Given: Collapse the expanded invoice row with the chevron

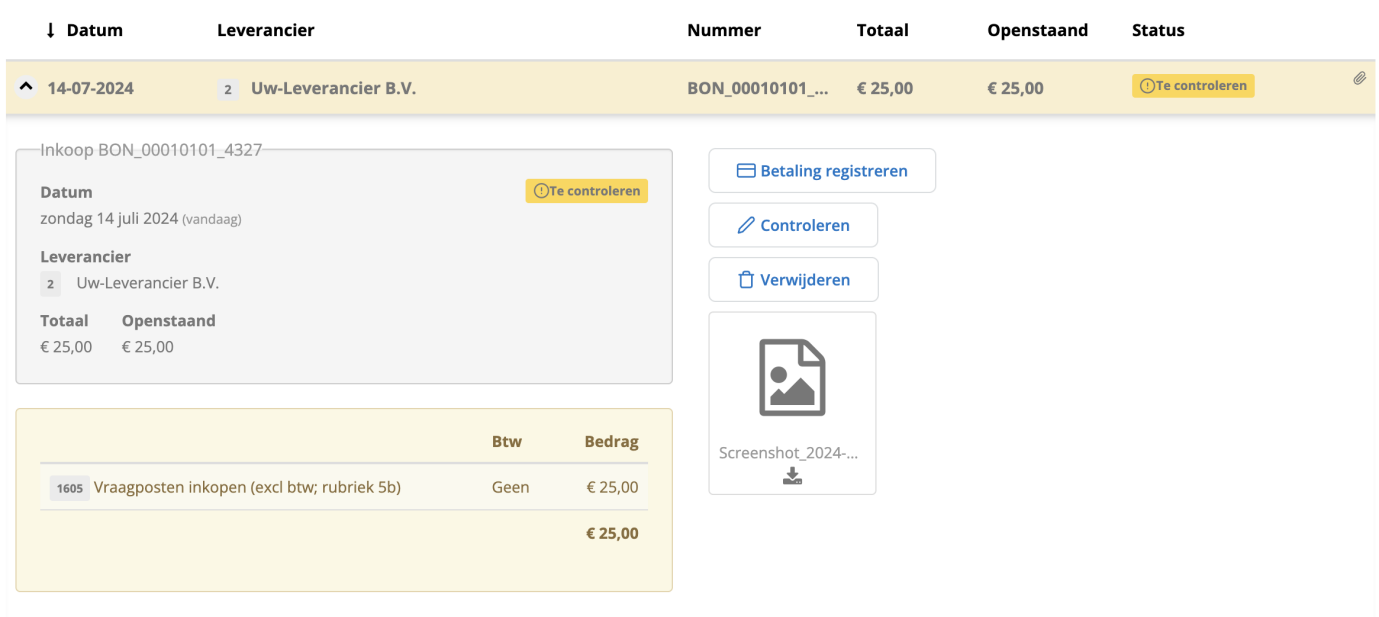Looking at the screenshot, I should 25,86.
